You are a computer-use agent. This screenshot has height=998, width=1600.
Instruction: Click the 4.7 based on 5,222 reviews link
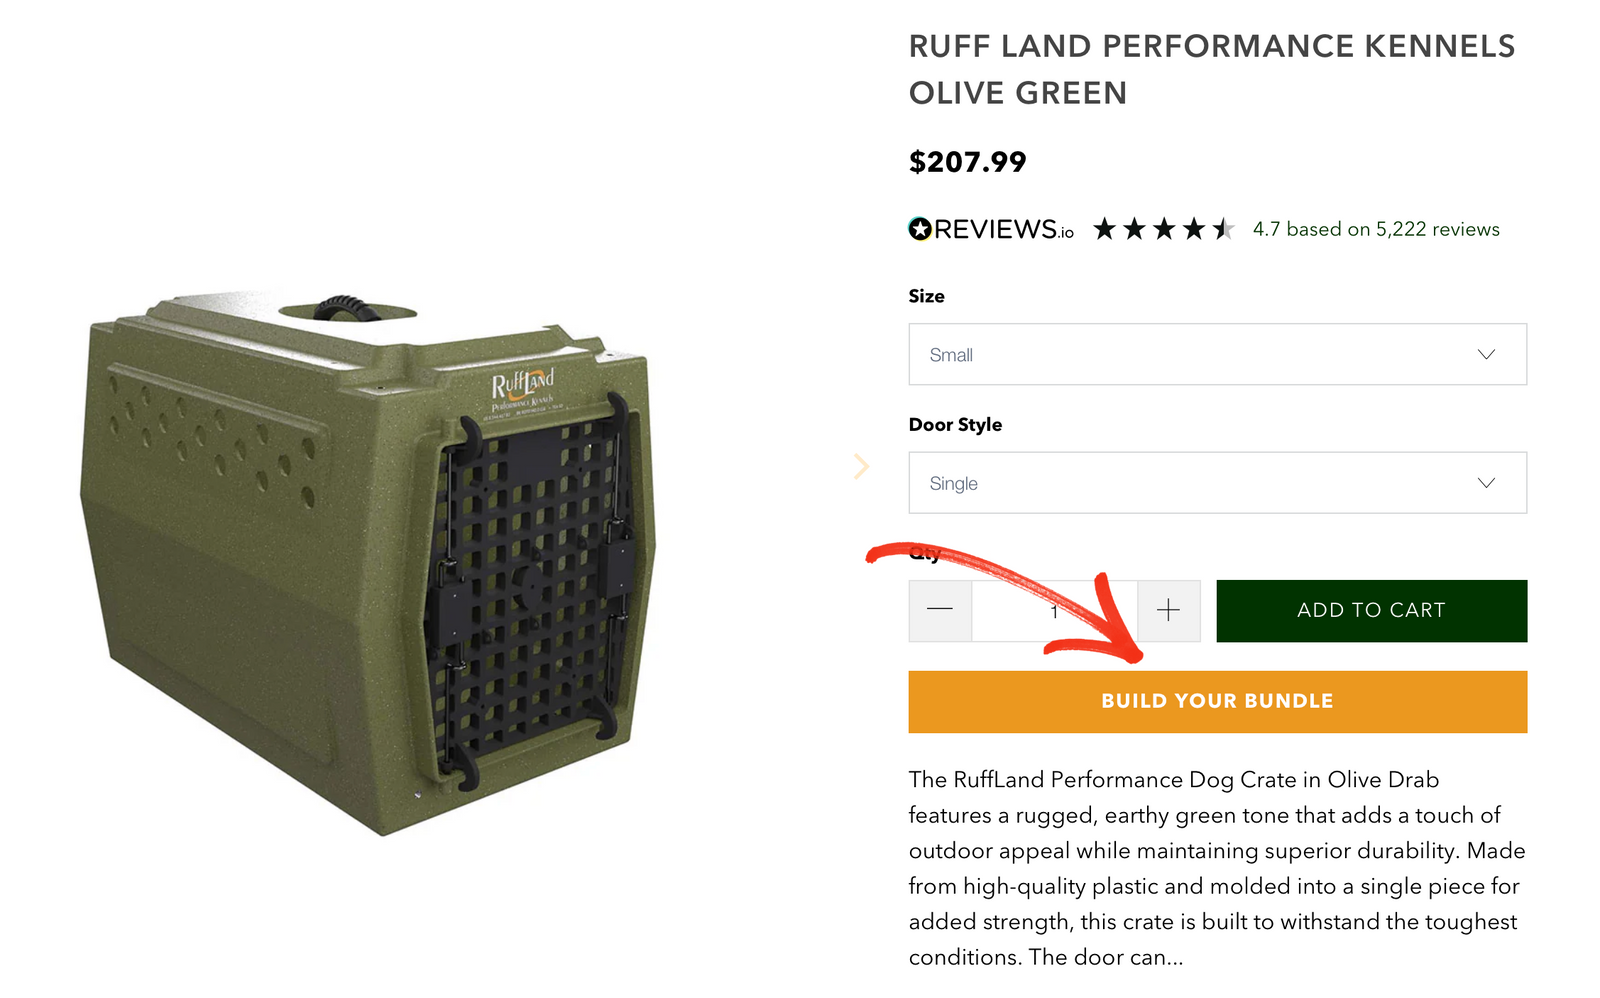click(x=1375, y=228)
